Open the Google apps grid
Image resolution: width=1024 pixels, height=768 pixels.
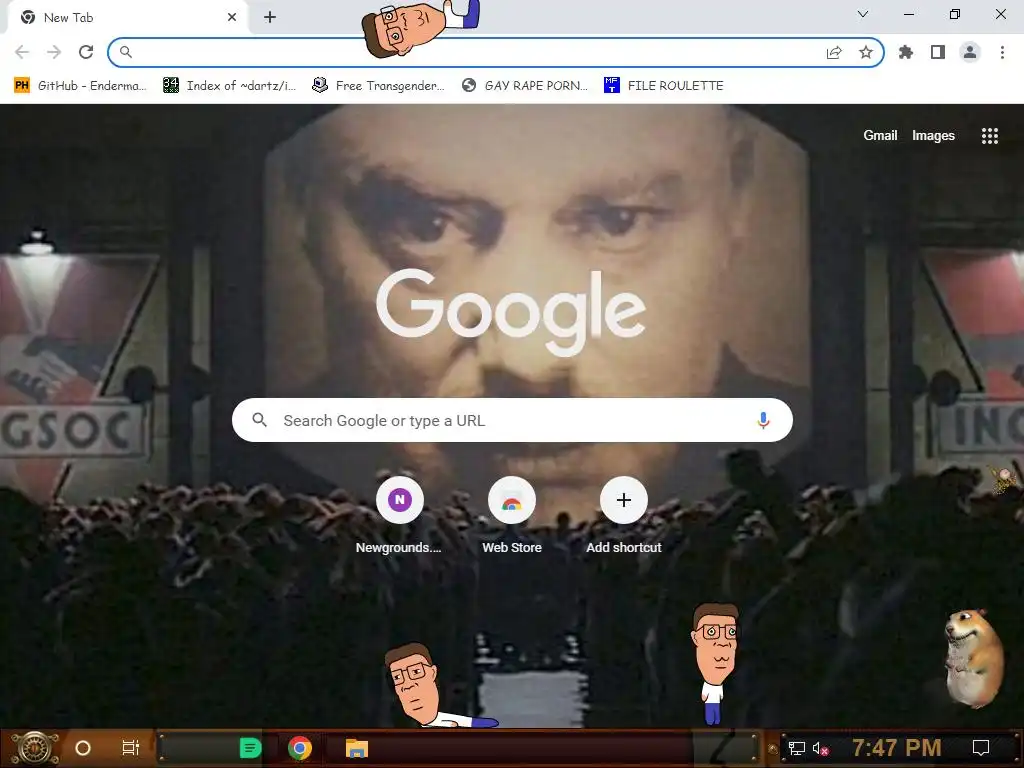[x=990, y=136]
